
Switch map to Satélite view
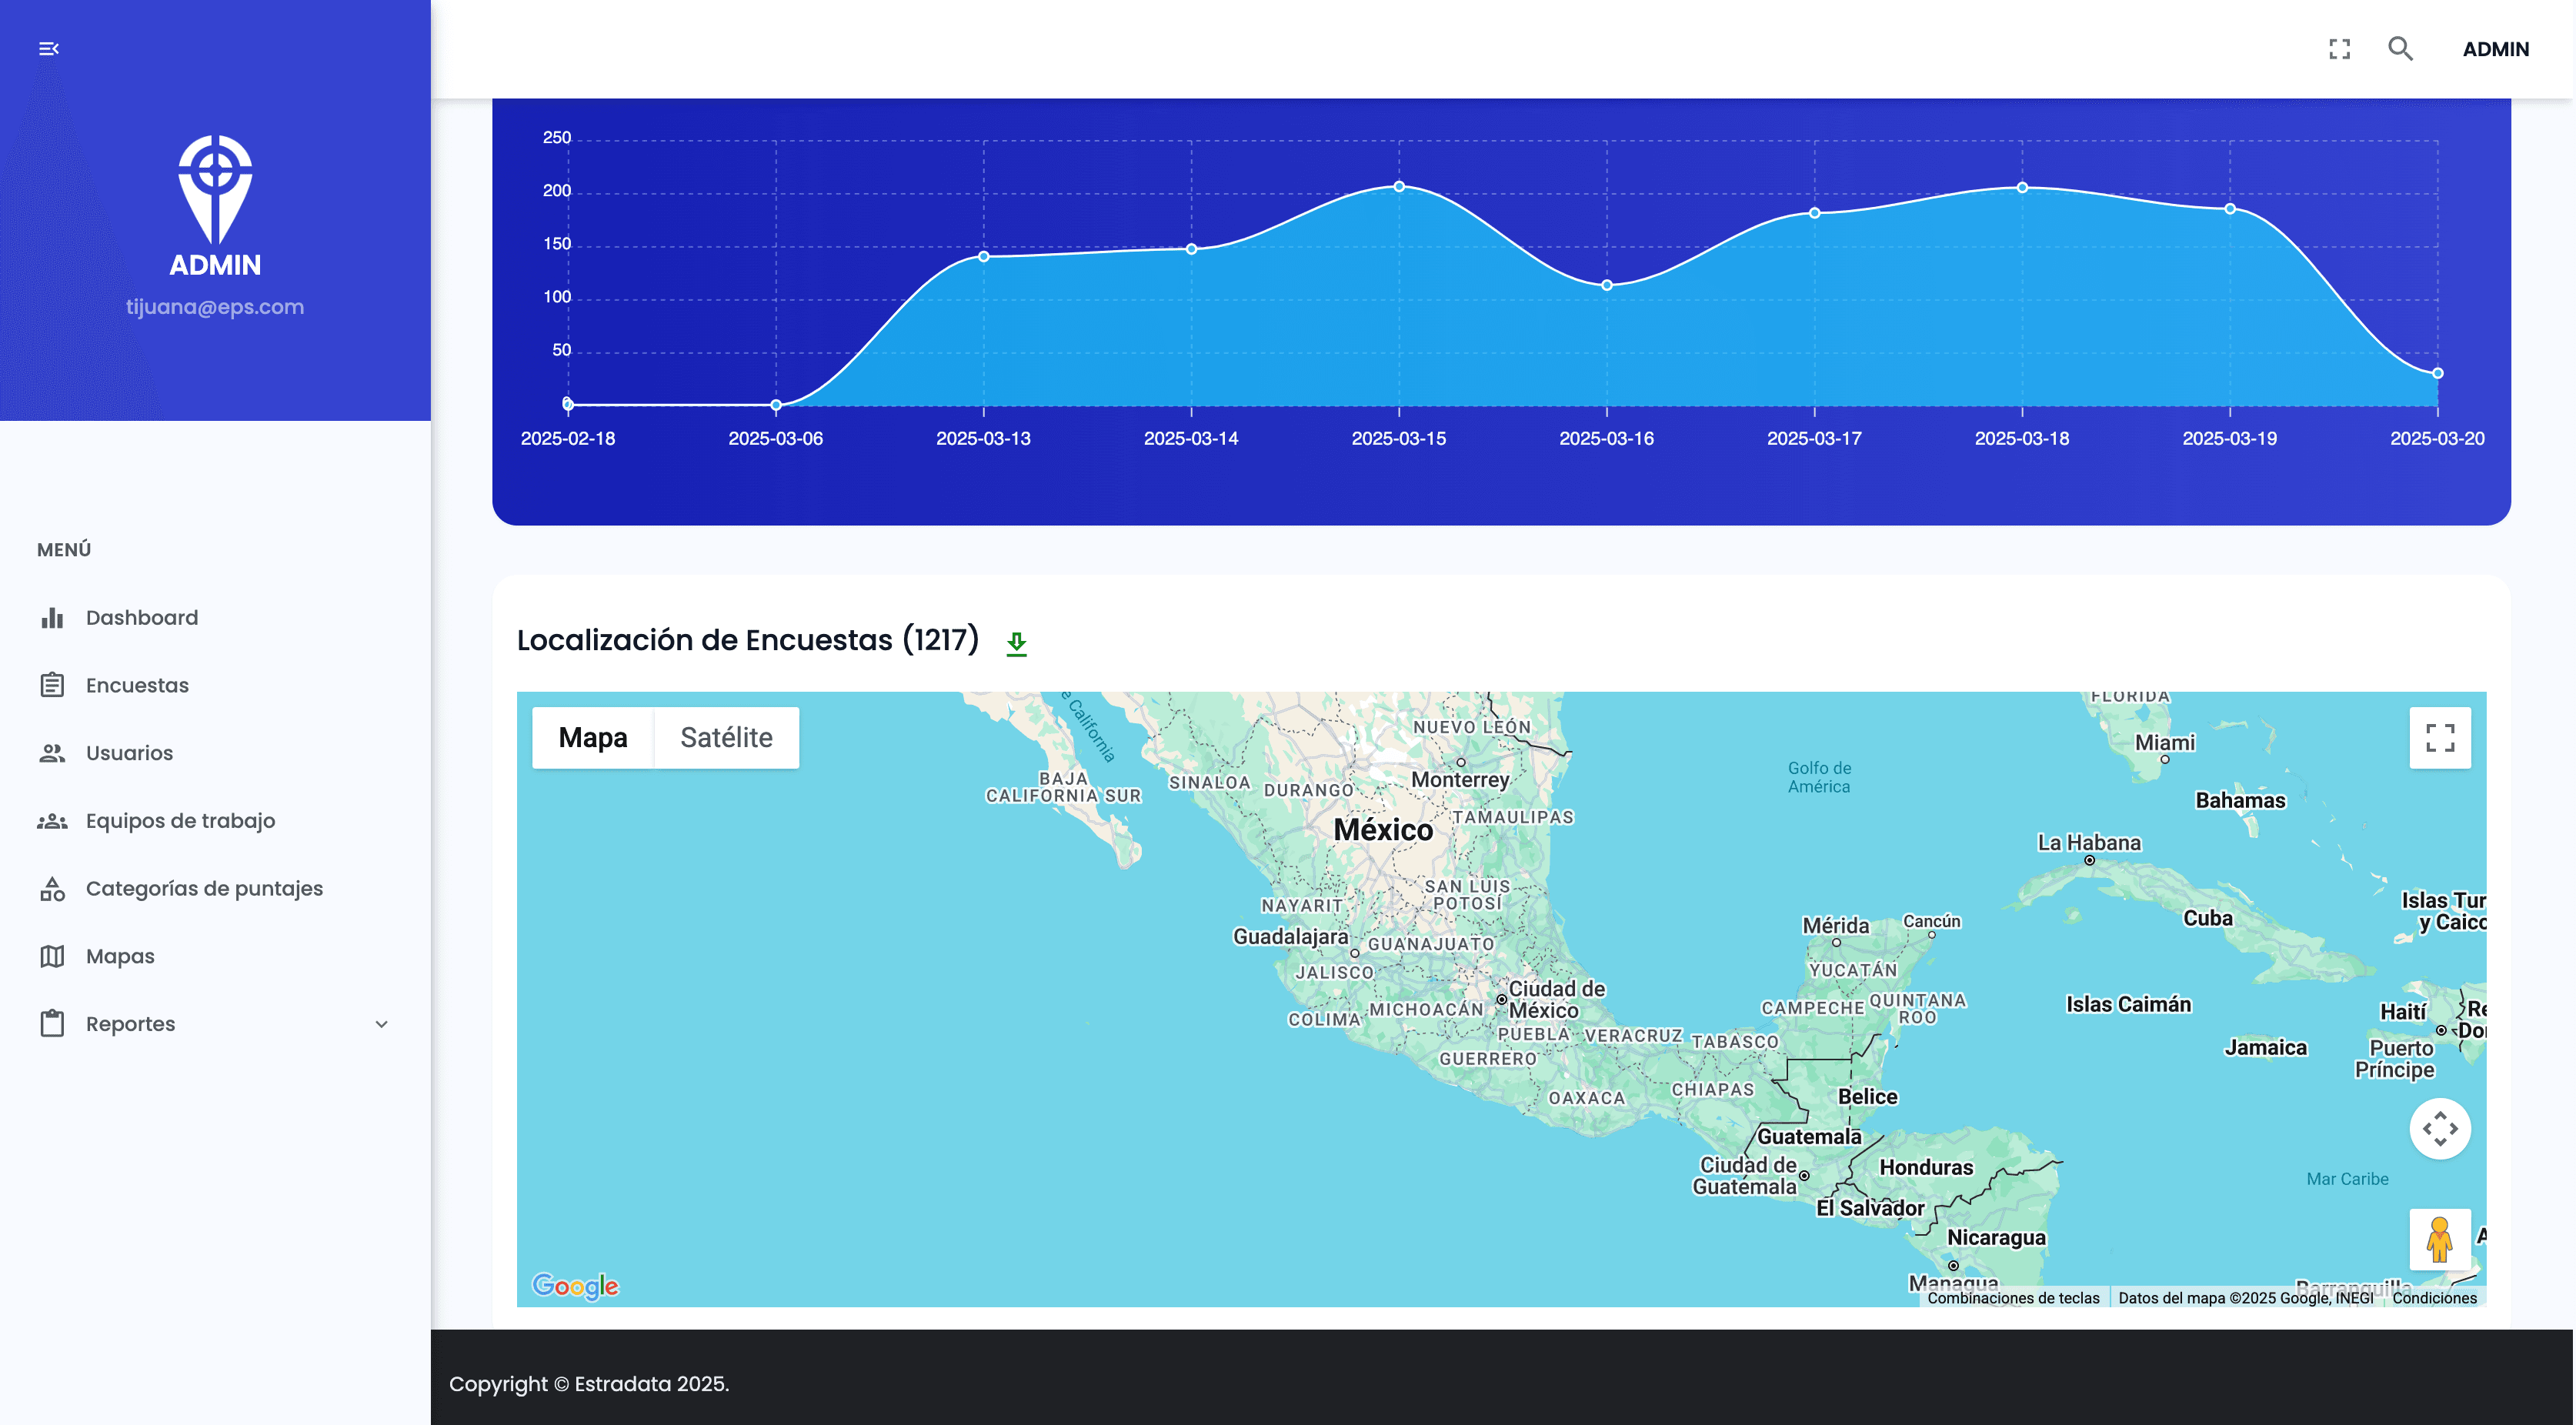click(726, 738)
